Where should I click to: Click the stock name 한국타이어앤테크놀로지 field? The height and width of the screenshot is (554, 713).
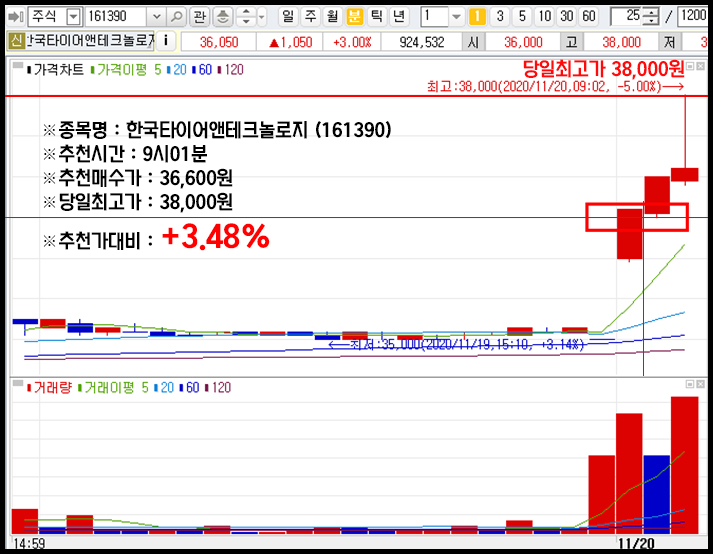(x=90, y=41)
